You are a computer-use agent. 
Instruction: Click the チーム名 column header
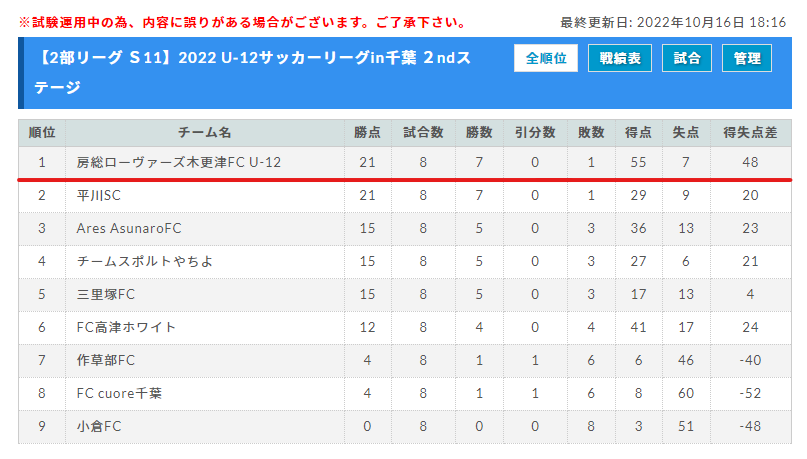(205, 133)
